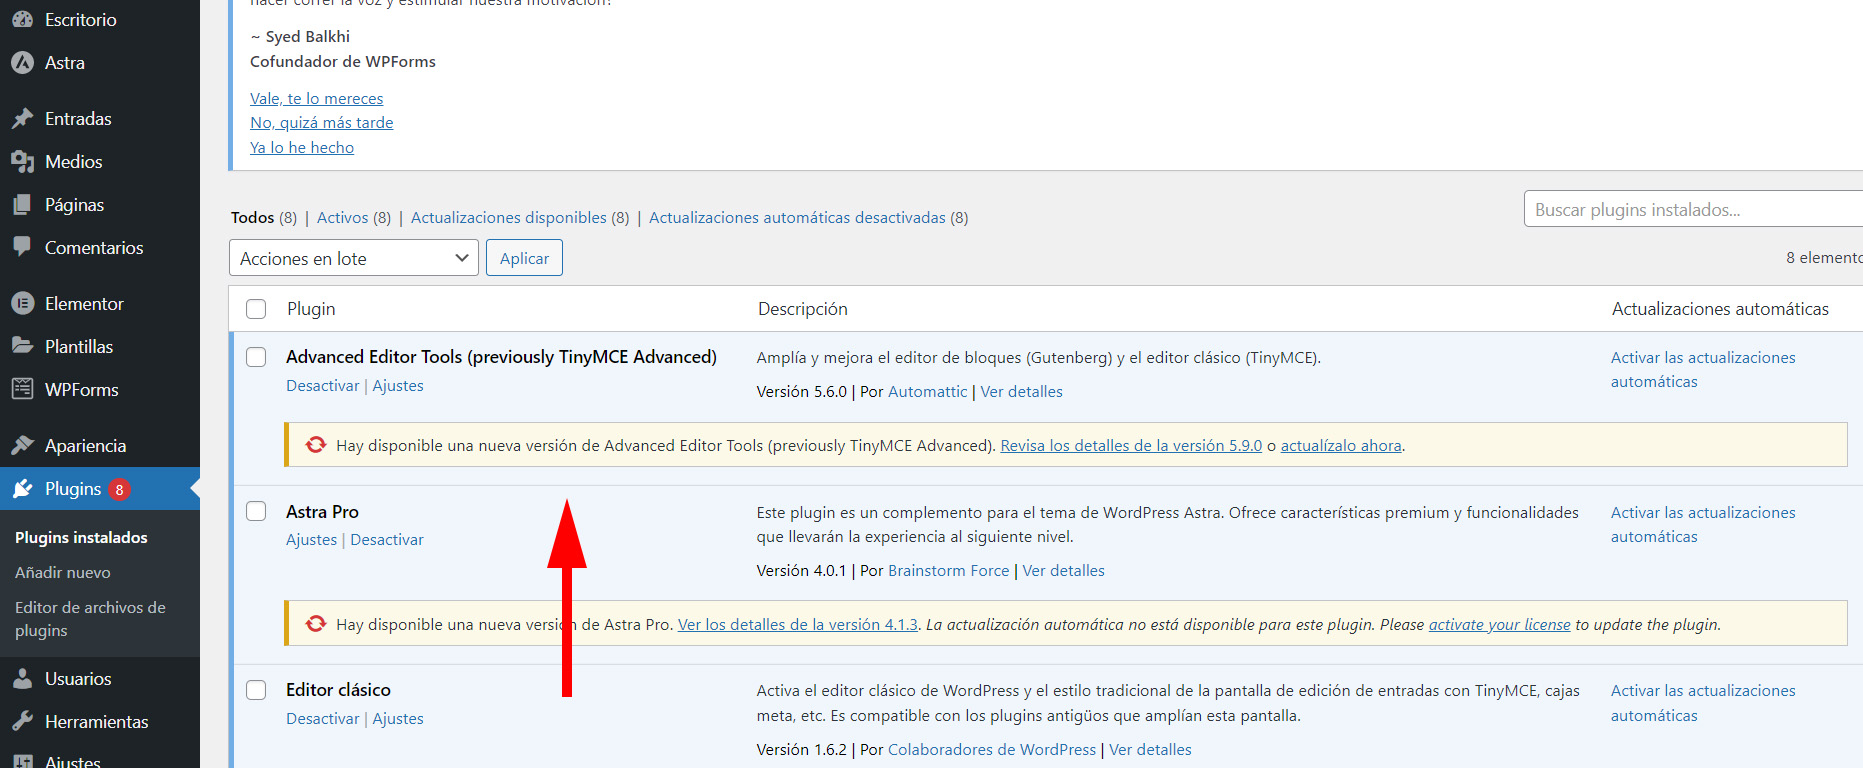Enable auto-updates for Astra Pro
1863x768 pixels.
point(1703,525)
